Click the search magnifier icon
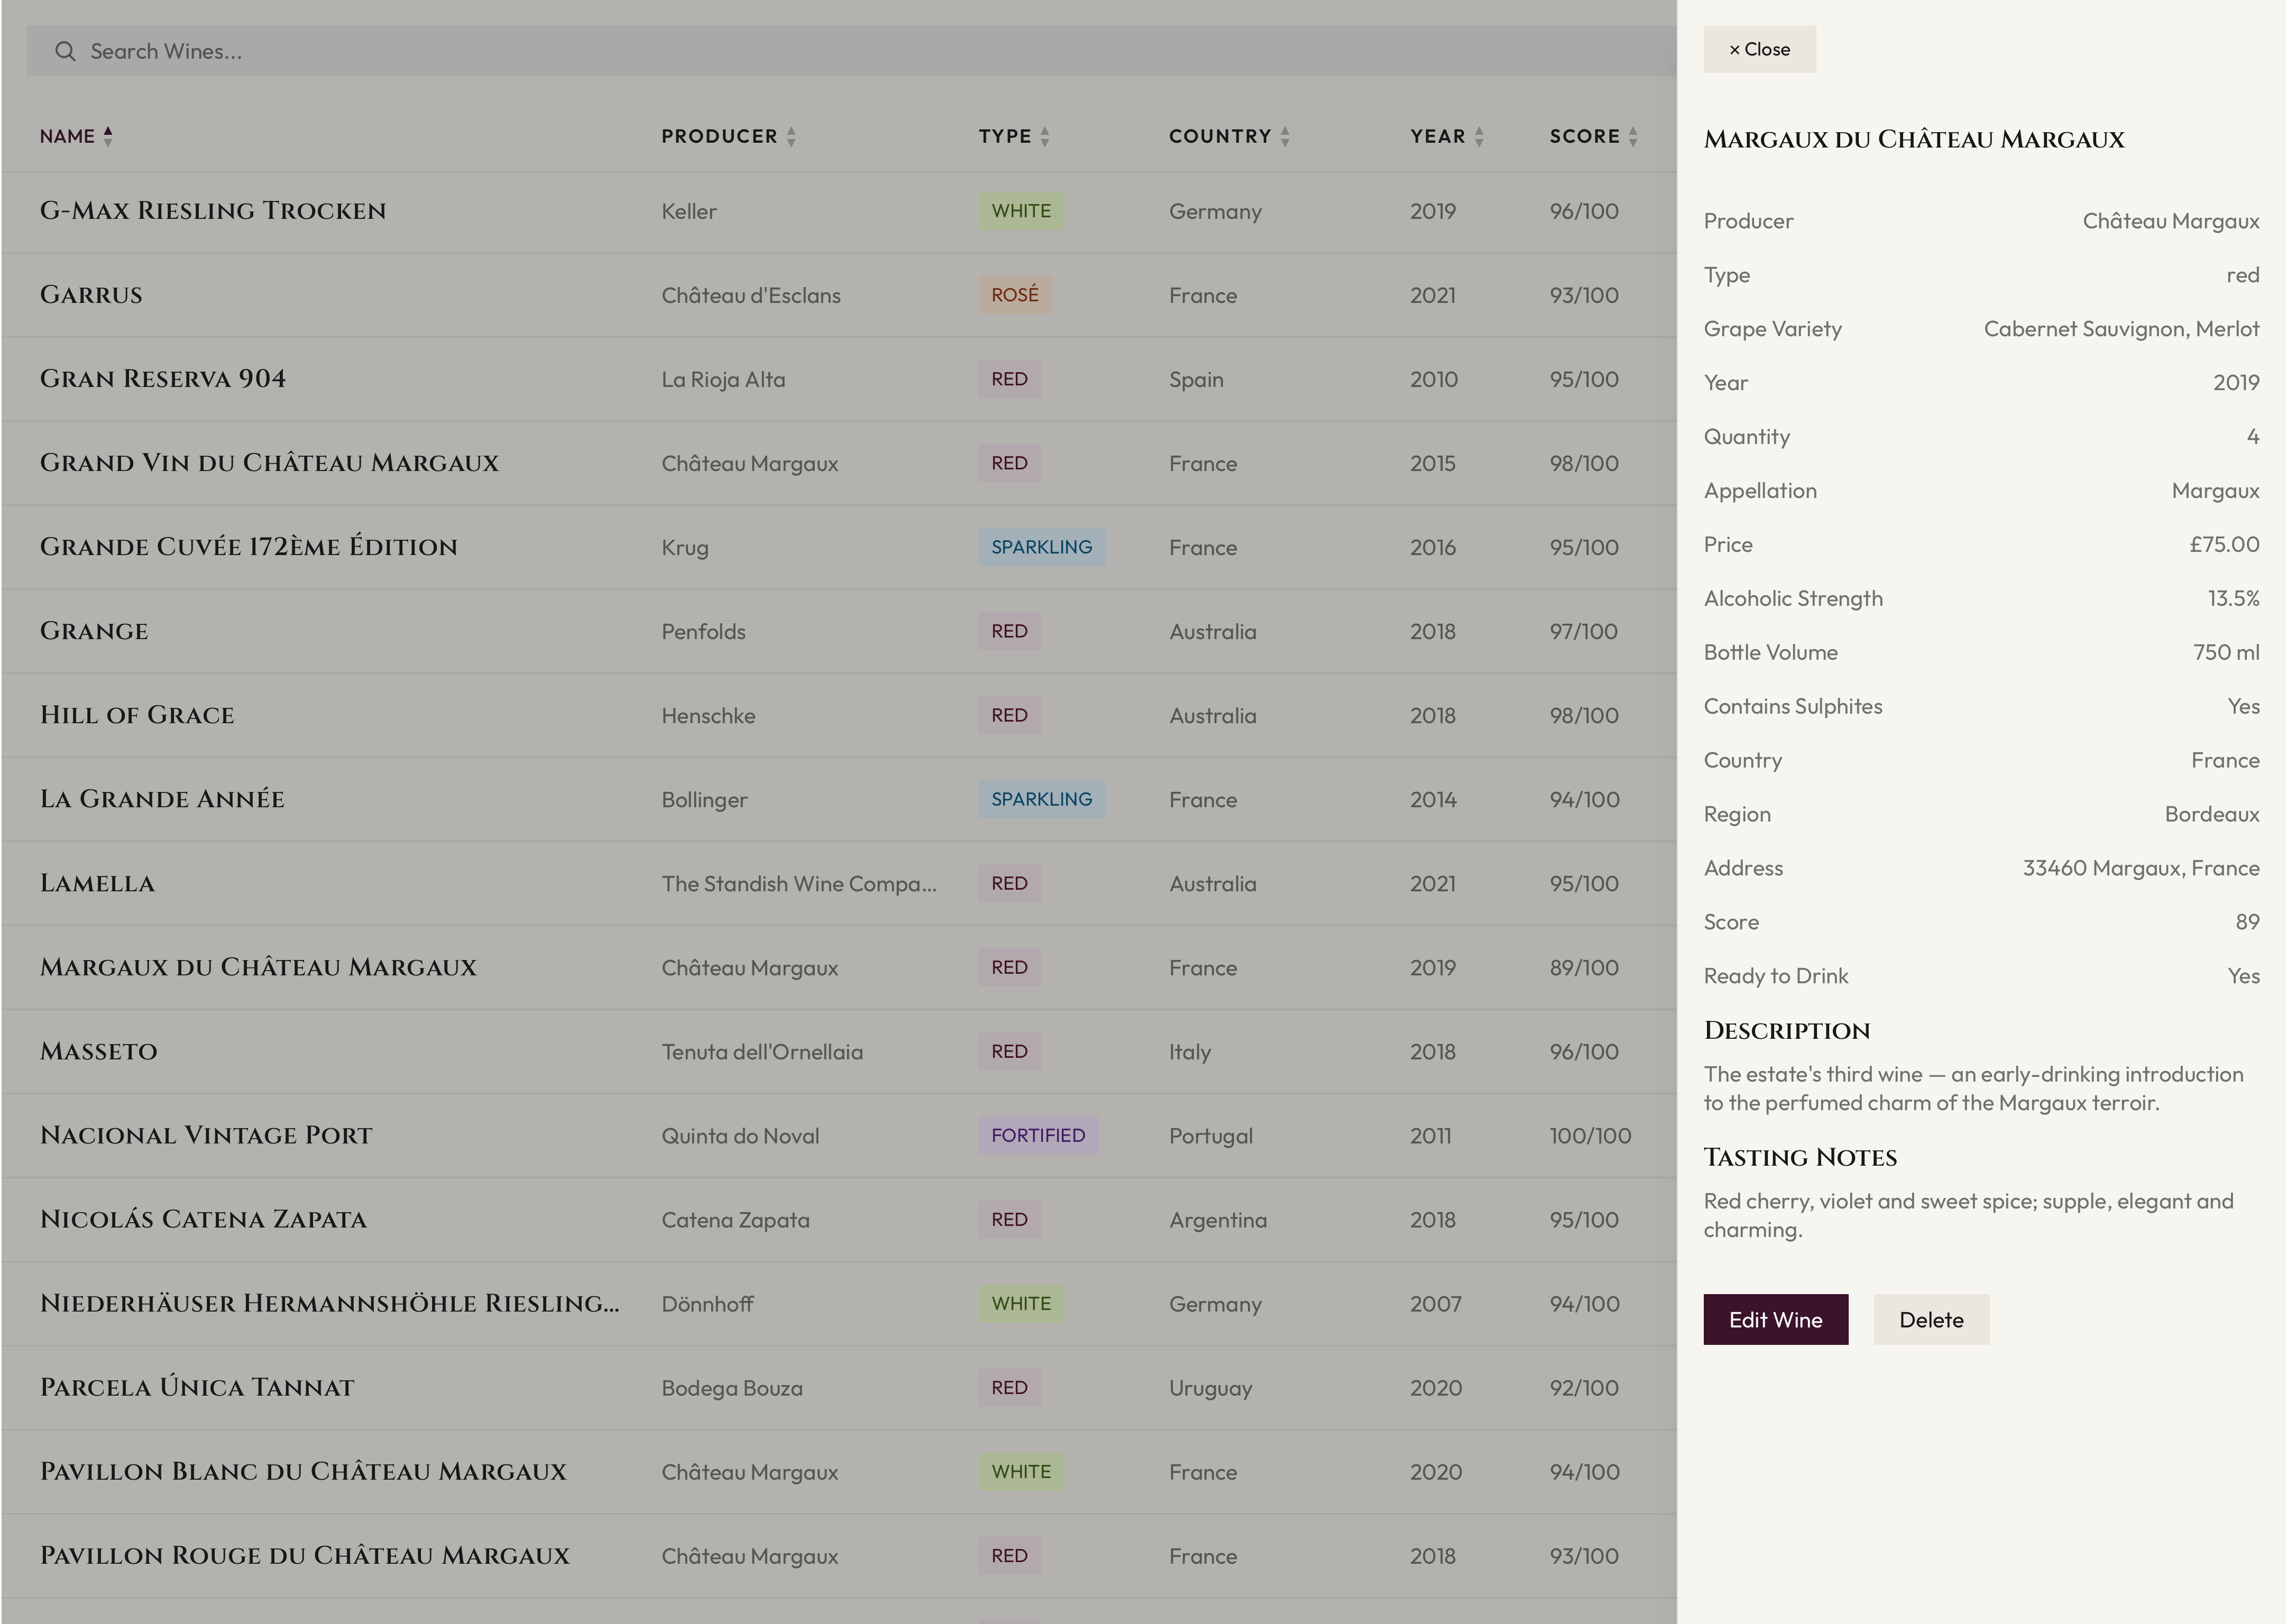Image resolution: width=2286 pixels, height=1624 pixels. click(x=65, y=51)
